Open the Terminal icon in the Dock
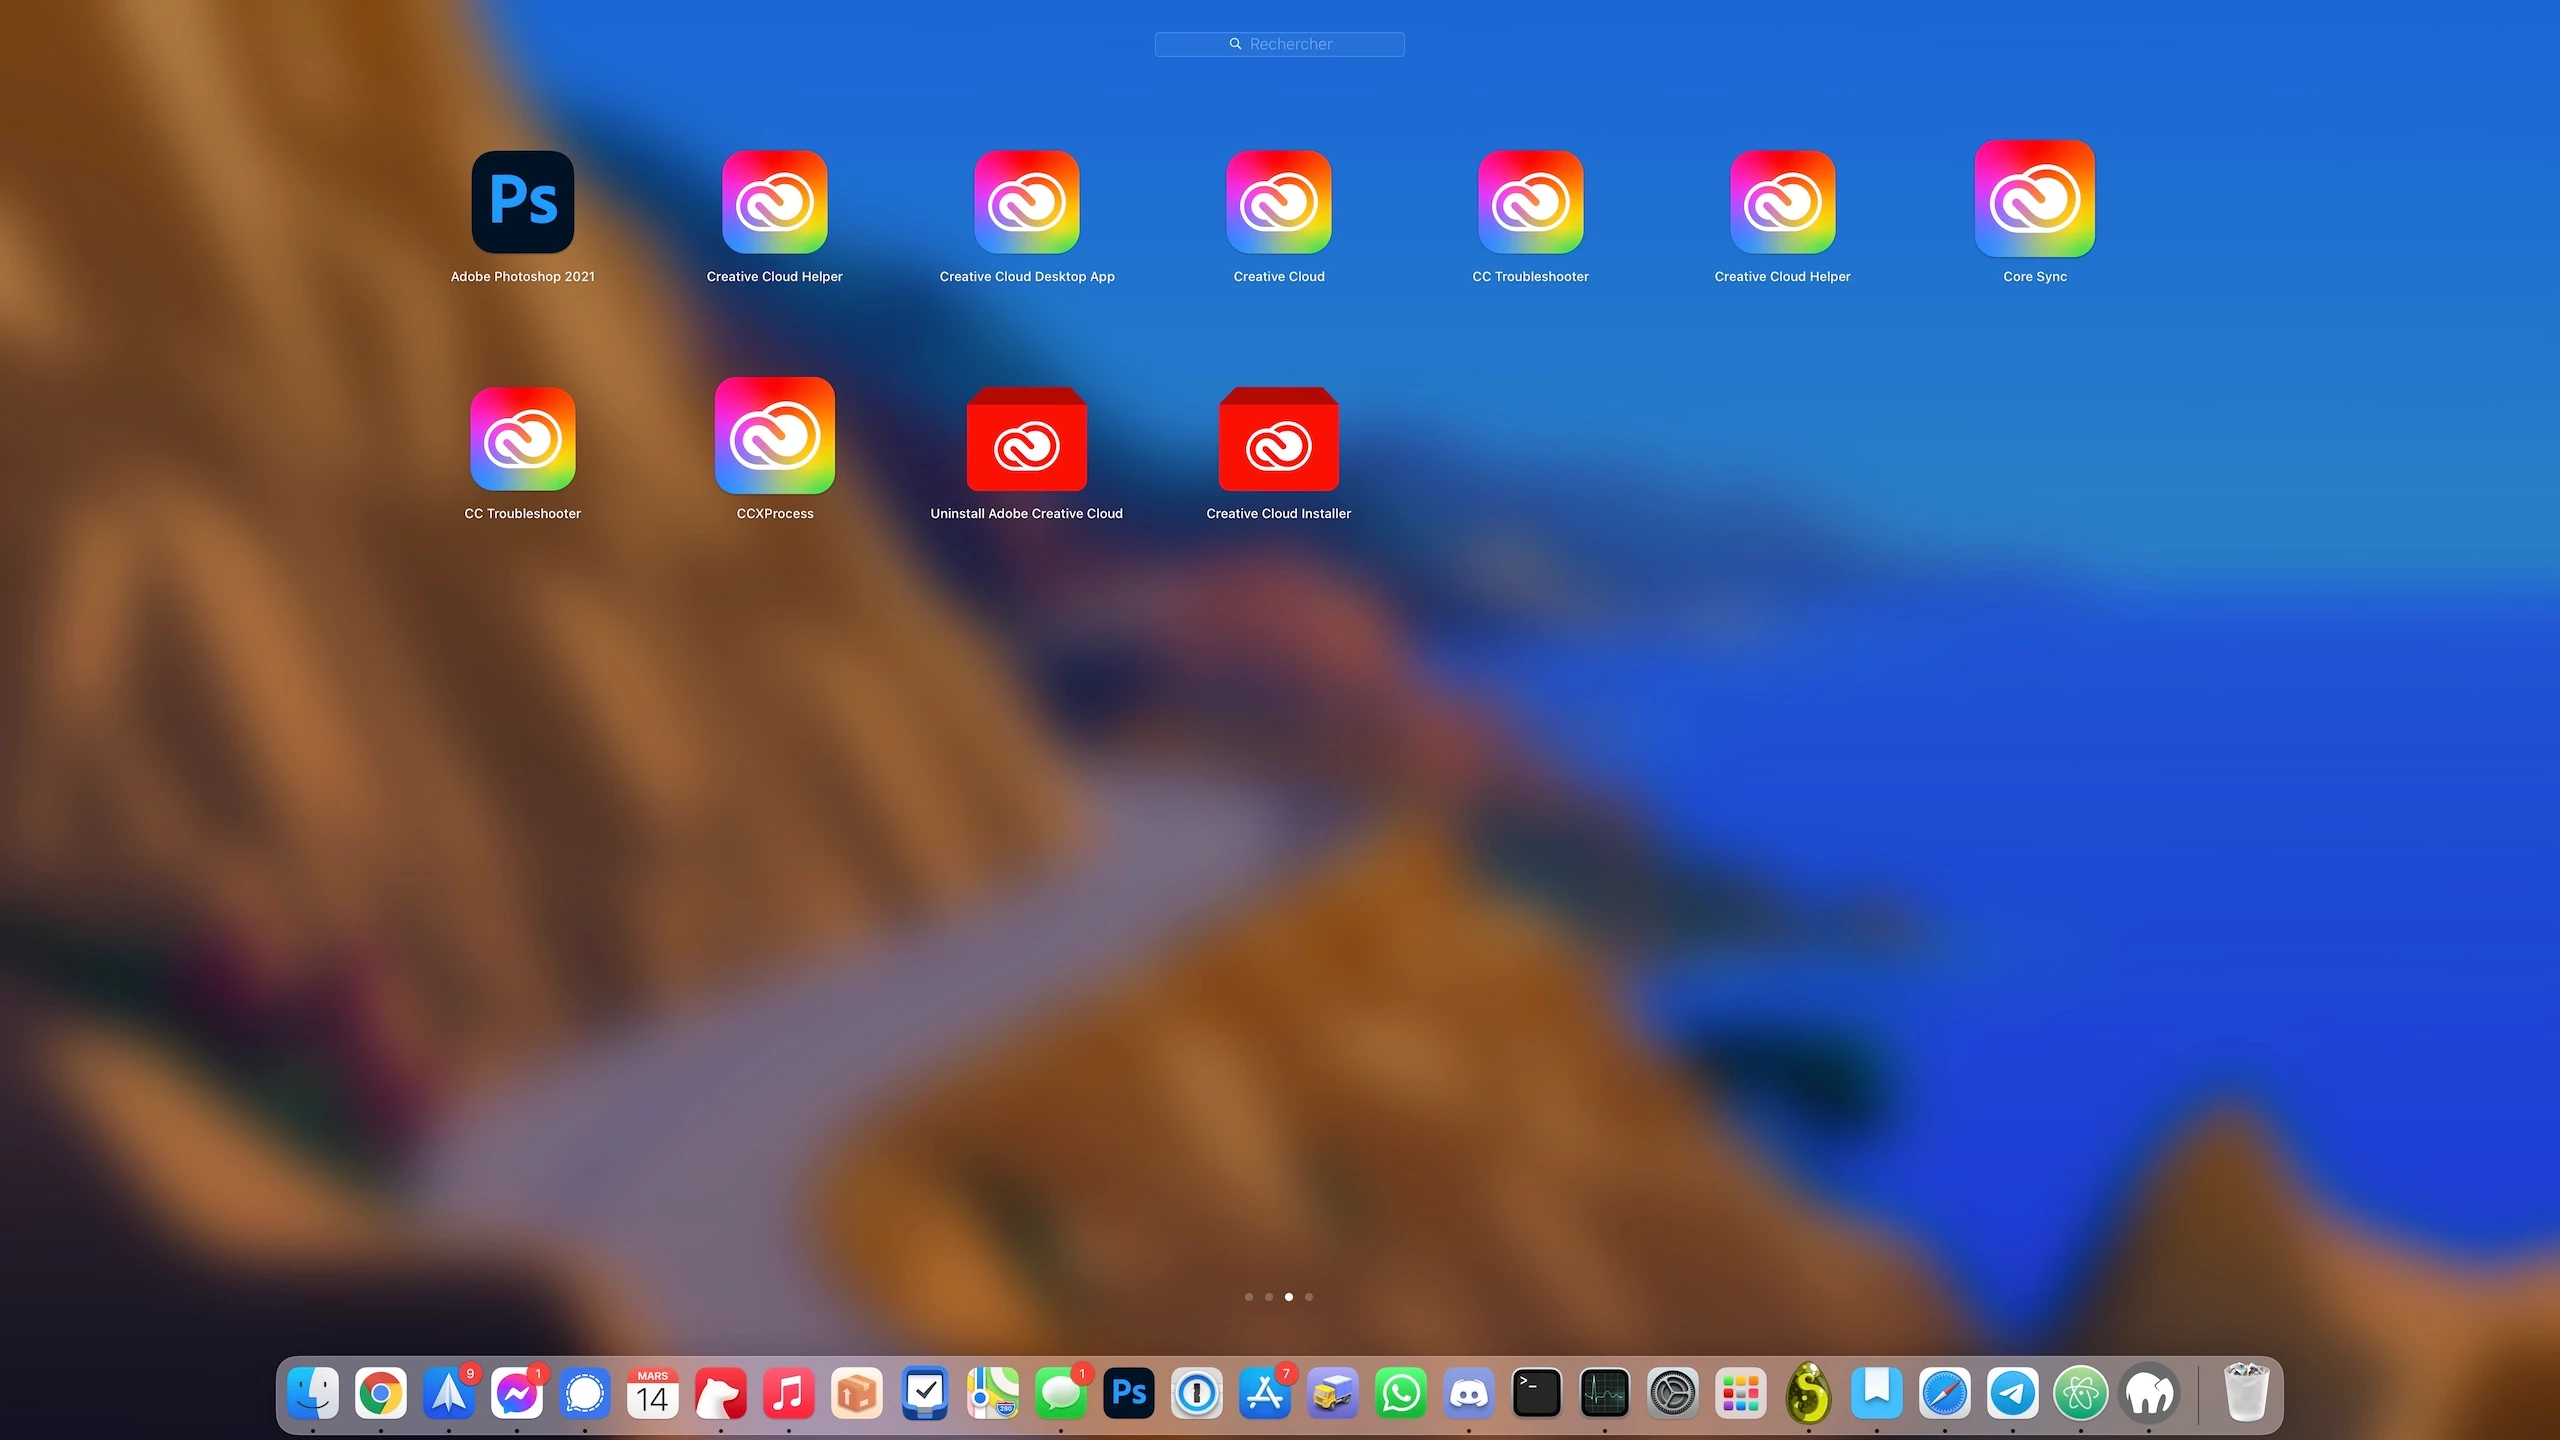Screen dimensions: 2560x1440 [x=1536, y=1393]
